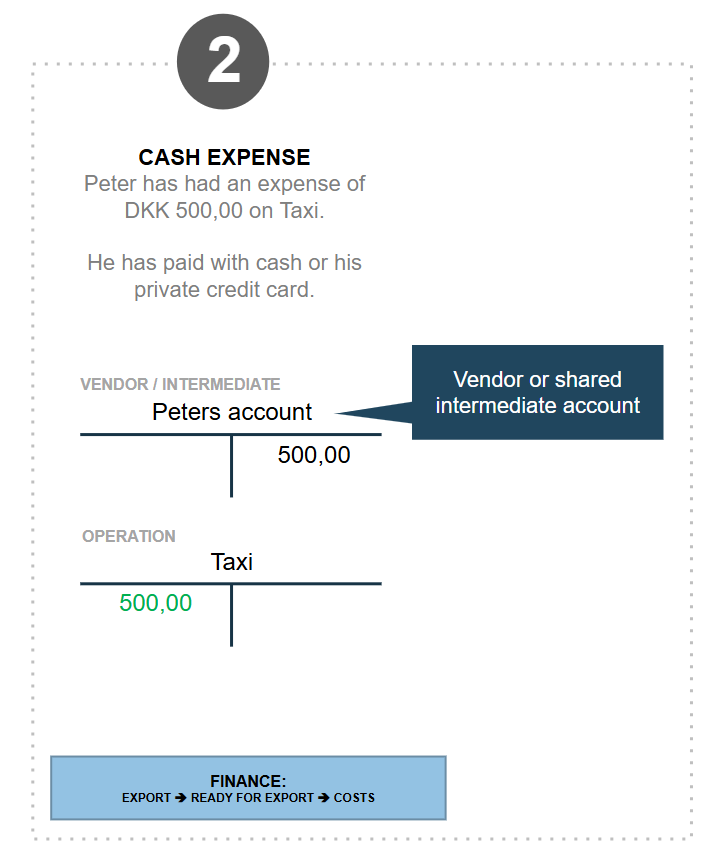This screenshot has width=728, height=857.
Task: Click the green 500,00 debit amount
Action: [156, 603]
